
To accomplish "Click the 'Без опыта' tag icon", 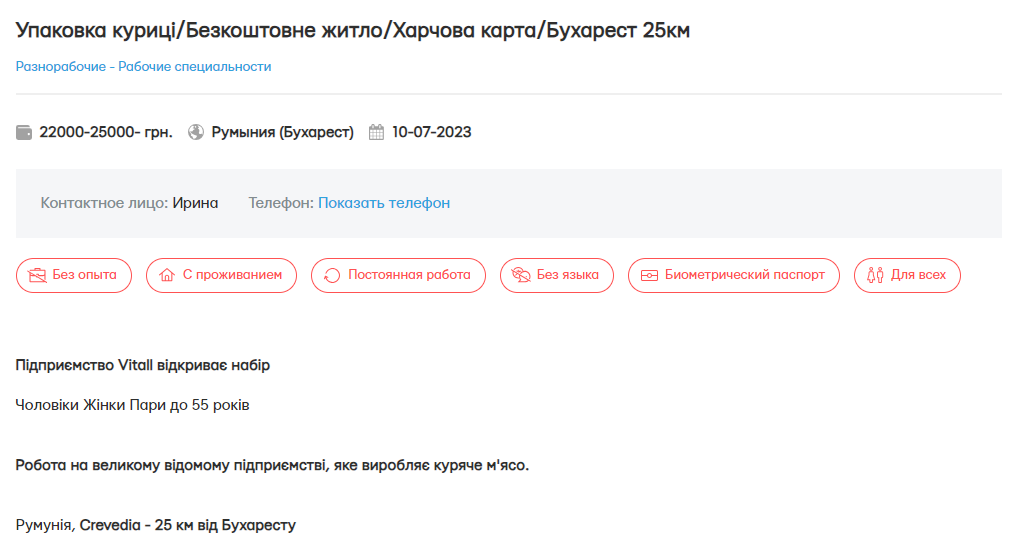I will tap(37, 276).
